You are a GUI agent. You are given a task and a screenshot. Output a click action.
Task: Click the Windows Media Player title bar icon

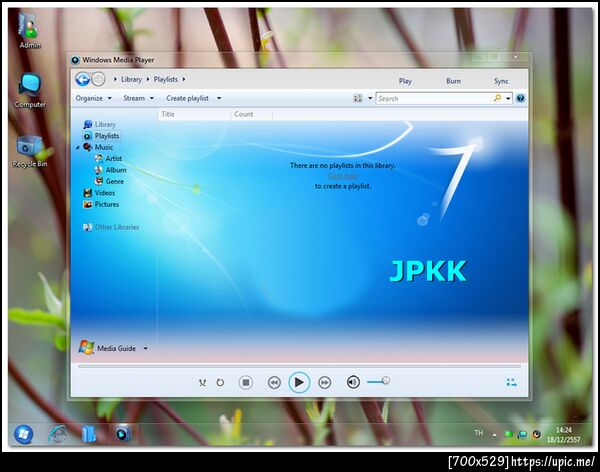coord(75,60)
